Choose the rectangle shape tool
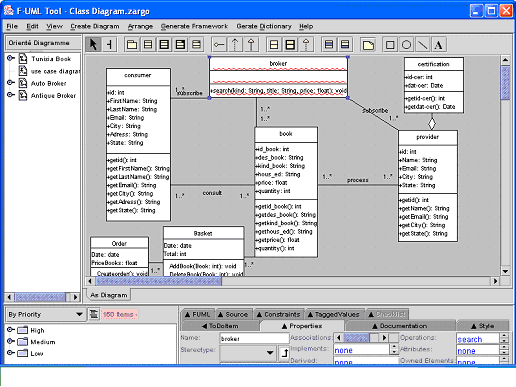The image size is (516, 387). pyautogui.click(x=390, y=44)
